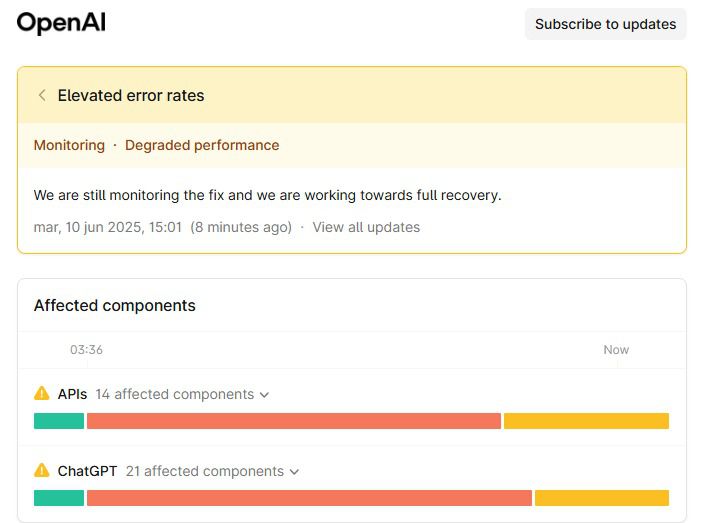Click the ChatGPT component group name
This screenshot has width=701, height=523.
click(x=87, y=471)
